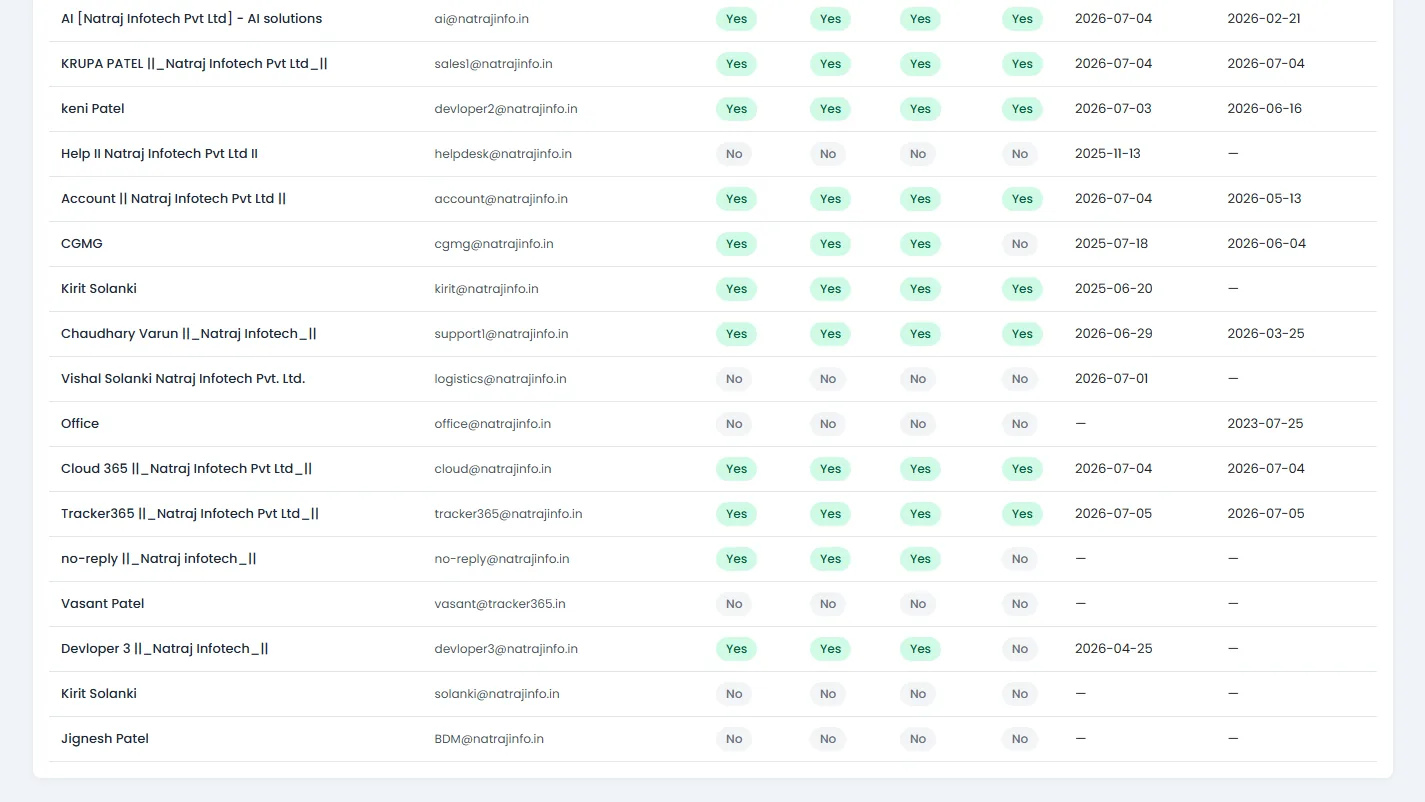The width and height of the screenshot is (1425, 802).
Task: Select the 'CGMG' user name
Action: click(x=82, y=244)
